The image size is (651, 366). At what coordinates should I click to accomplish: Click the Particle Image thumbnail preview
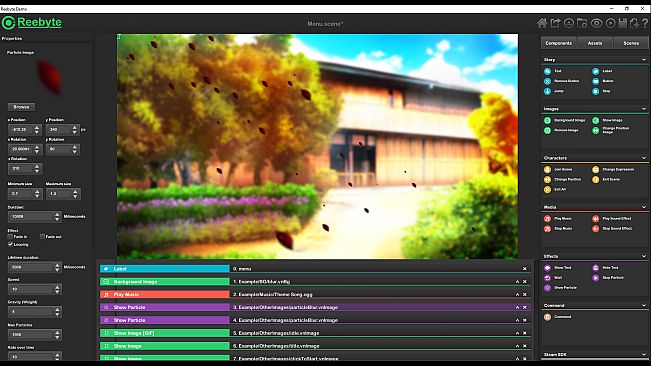(49, 78)
